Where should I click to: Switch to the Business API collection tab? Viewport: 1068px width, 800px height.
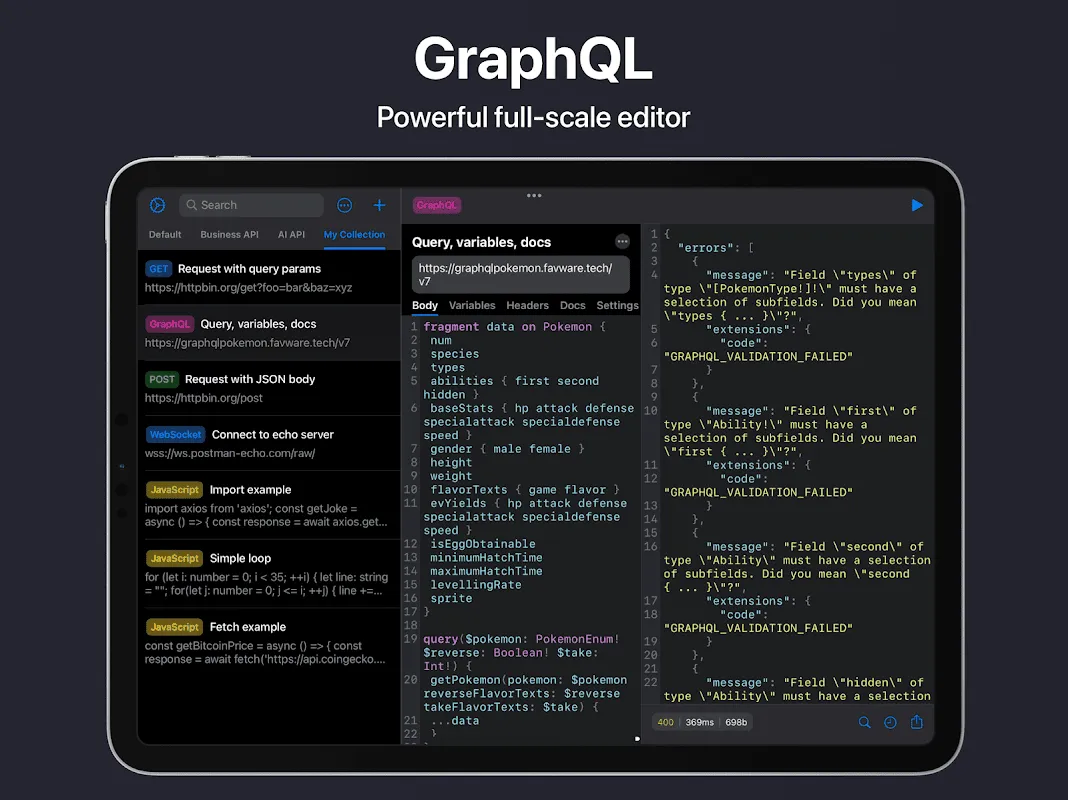point(230,234)
